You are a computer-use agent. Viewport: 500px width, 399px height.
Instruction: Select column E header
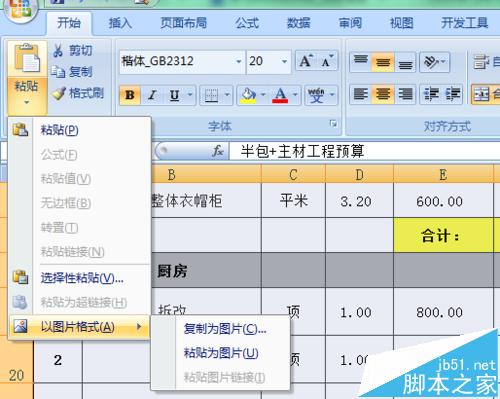(x=443, y=174)
